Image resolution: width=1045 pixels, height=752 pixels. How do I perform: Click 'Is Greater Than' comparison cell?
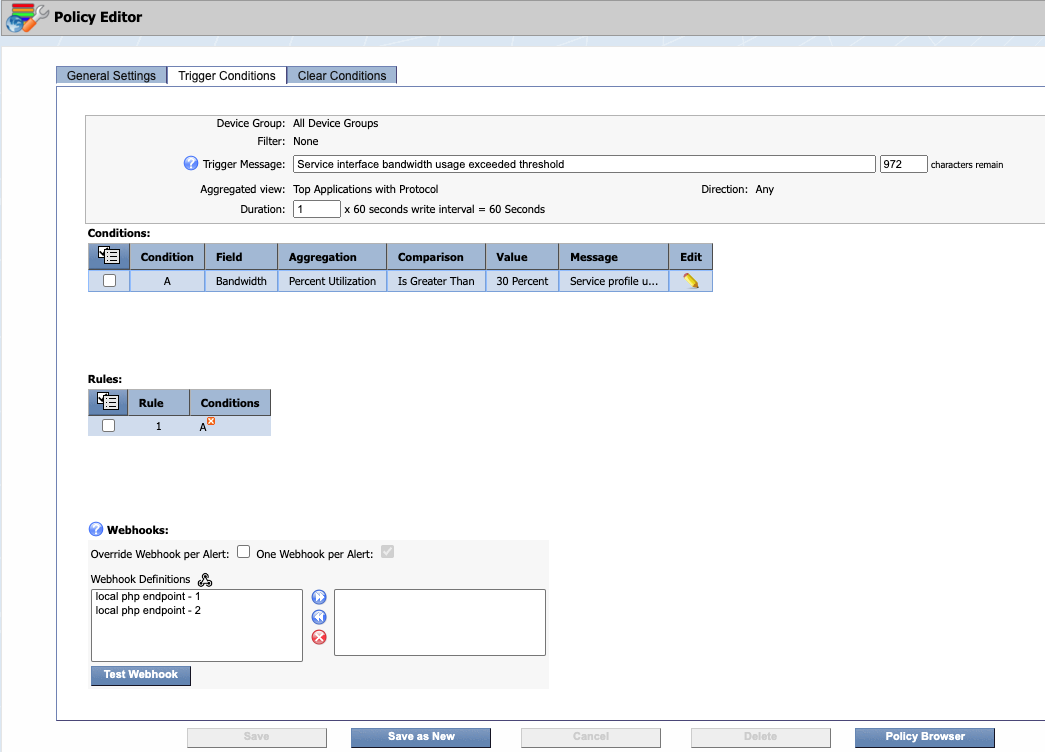(x=436, y=281)
